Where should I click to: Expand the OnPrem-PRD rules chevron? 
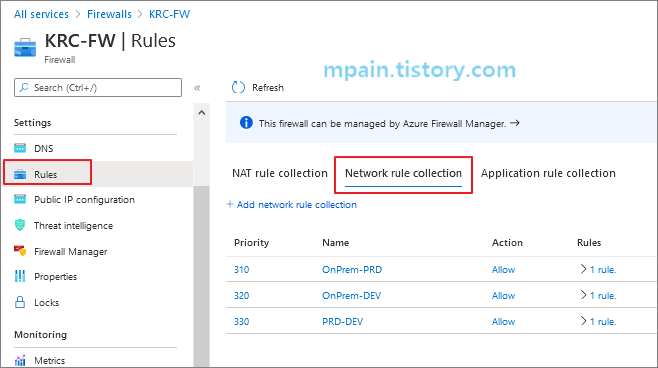point(583,269)
